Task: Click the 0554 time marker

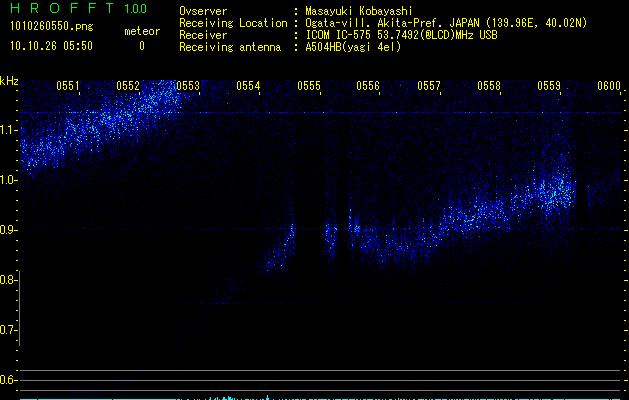Action: pos(248,86)
